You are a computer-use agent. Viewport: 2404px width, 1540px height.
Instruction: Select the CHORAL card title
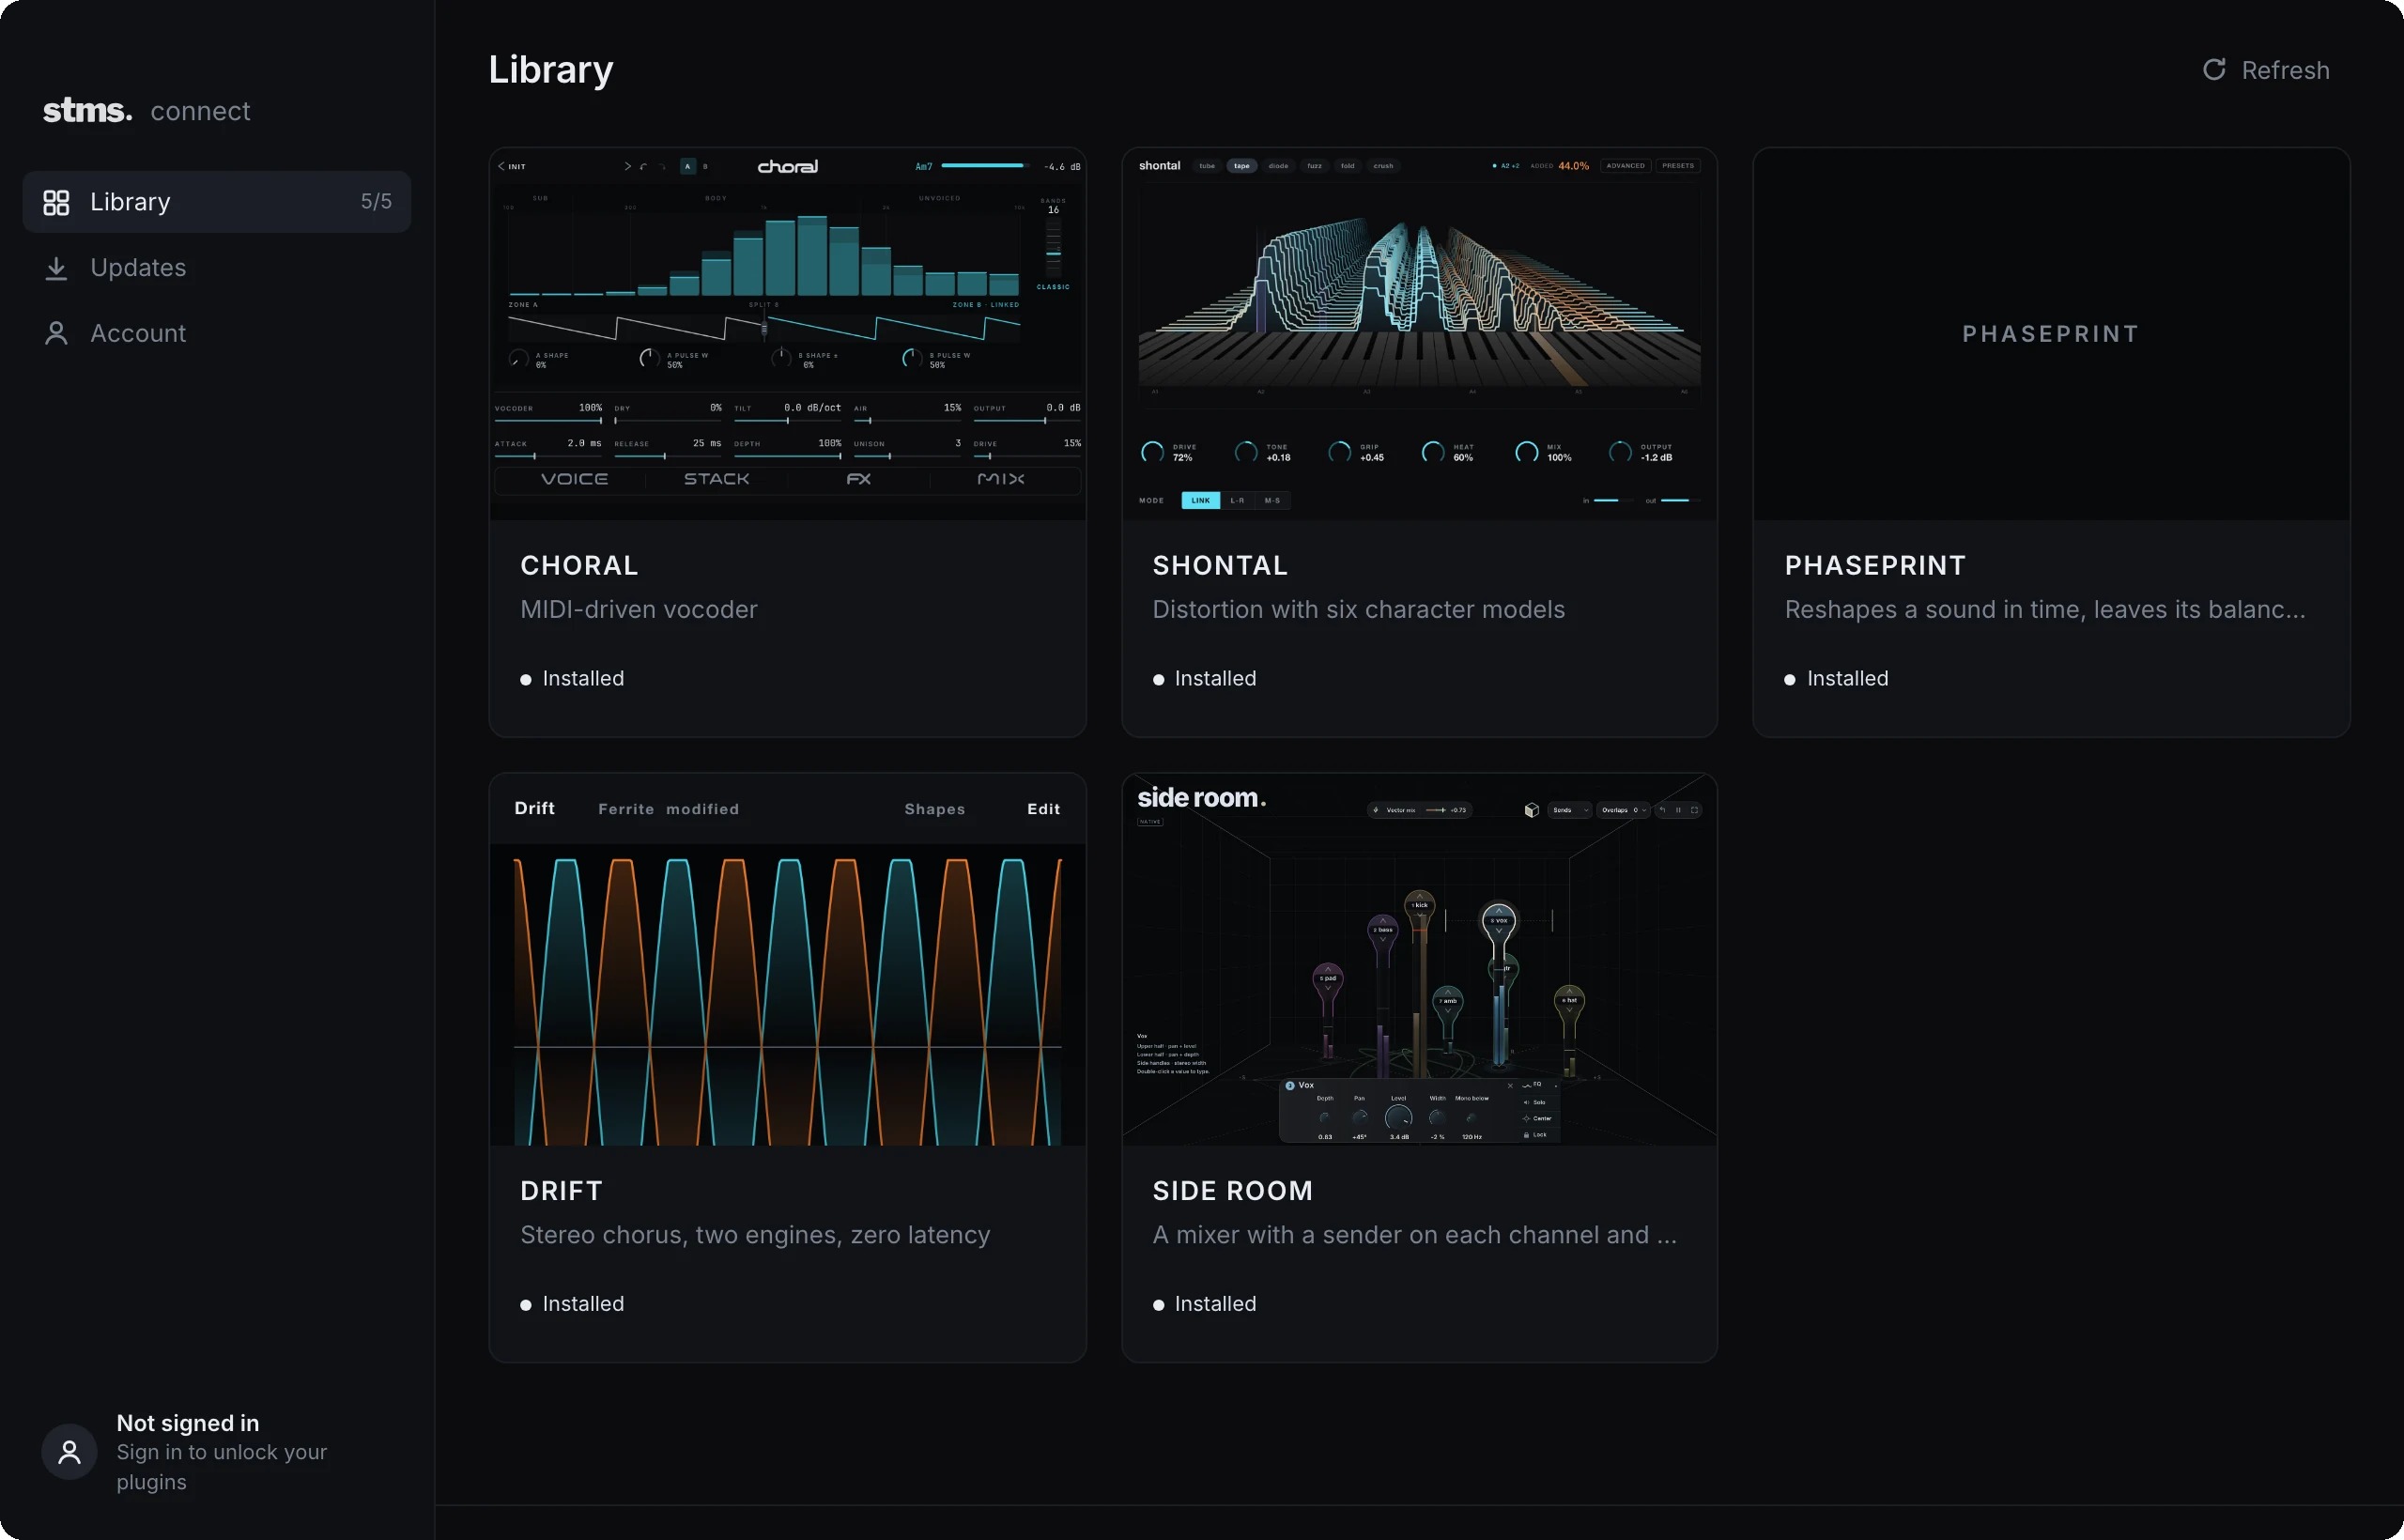(579, 566)
